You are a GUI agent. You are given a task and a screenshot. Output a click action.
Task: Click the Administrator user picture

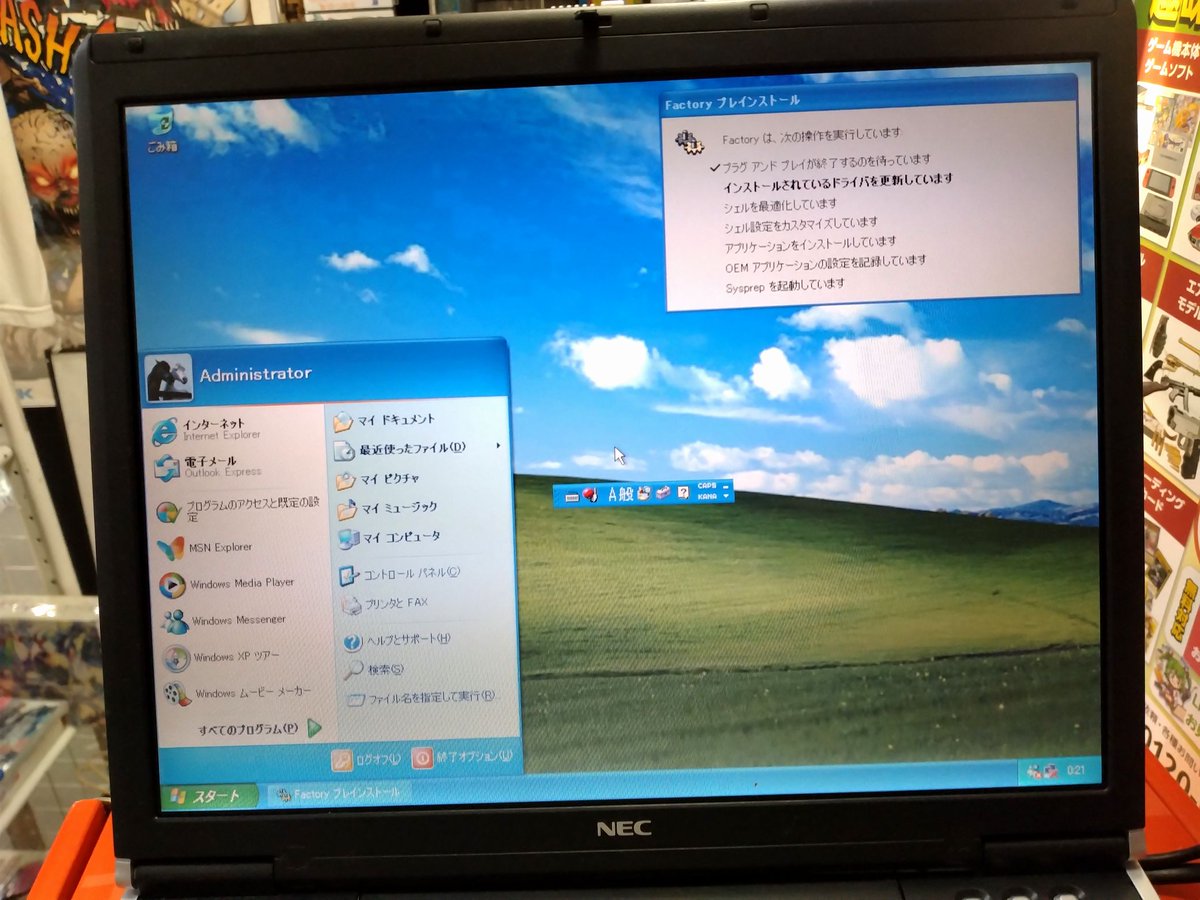click(x=168, y=378)
